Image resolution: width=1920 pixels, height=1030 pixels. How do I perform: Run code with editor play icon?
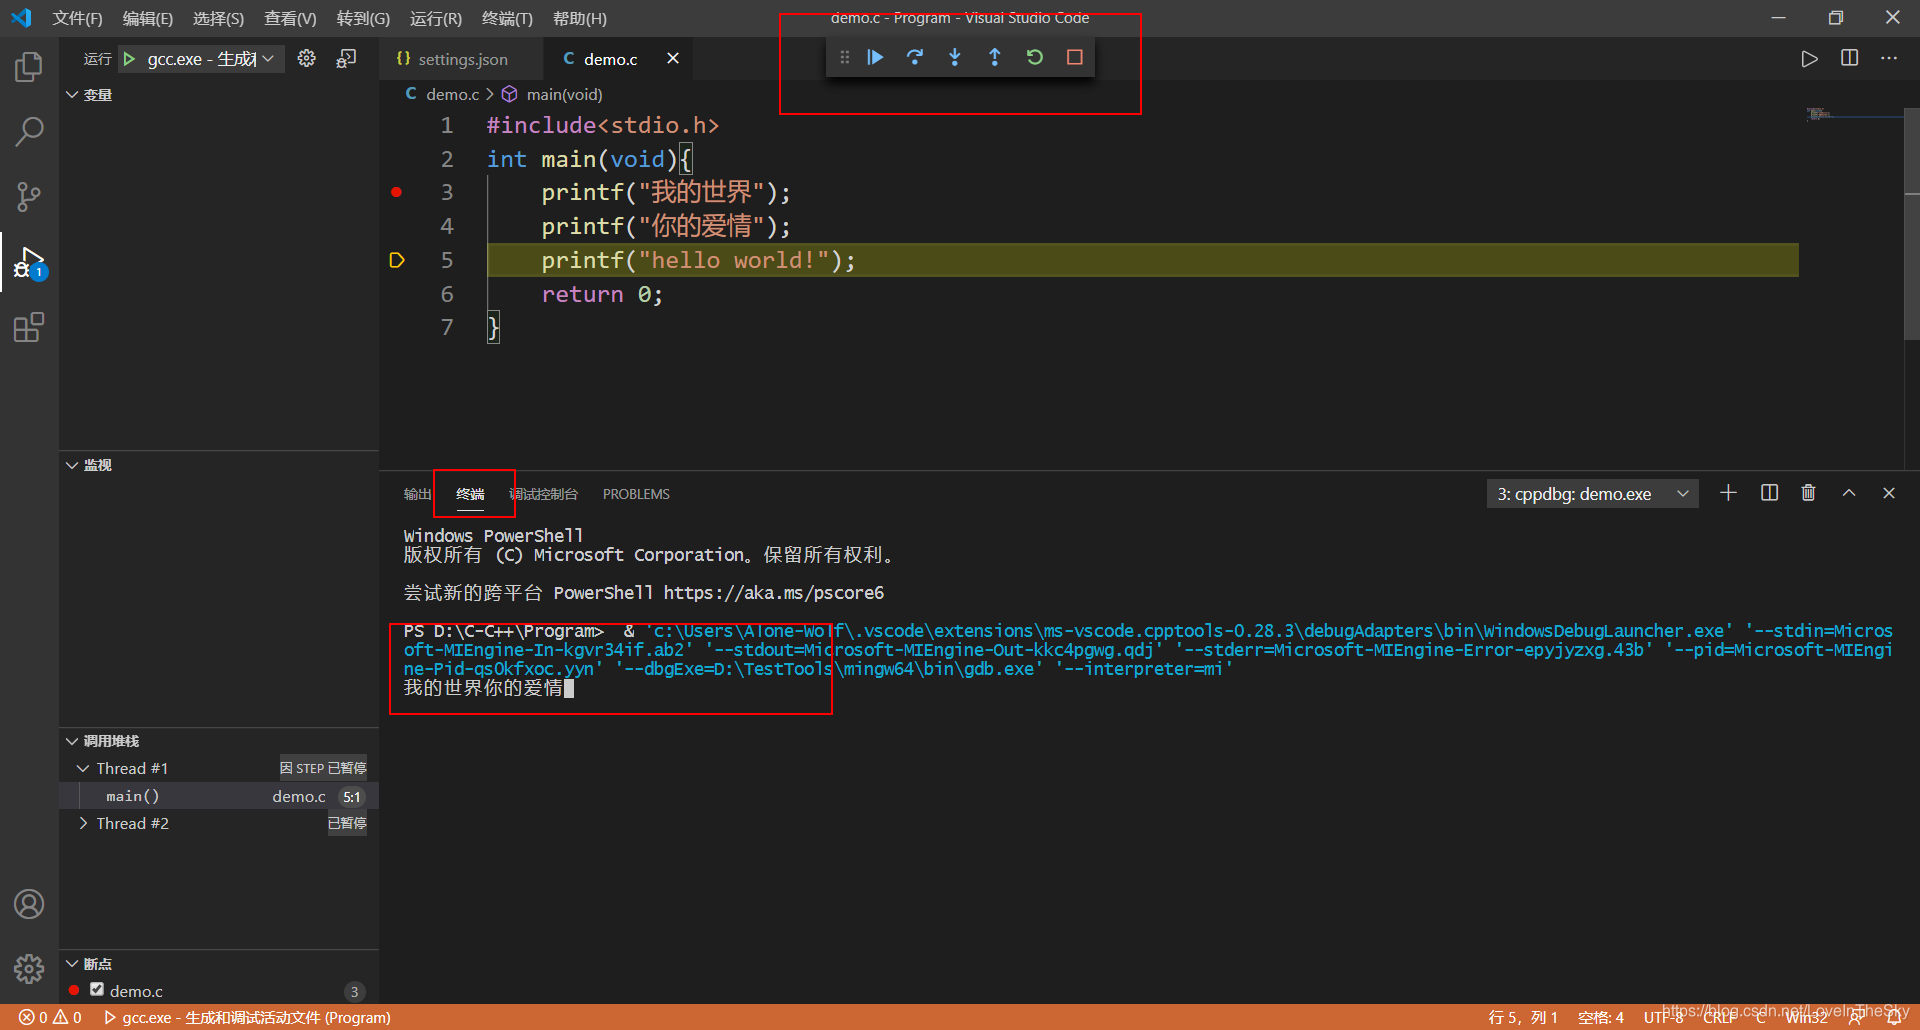pos(1809,59)
